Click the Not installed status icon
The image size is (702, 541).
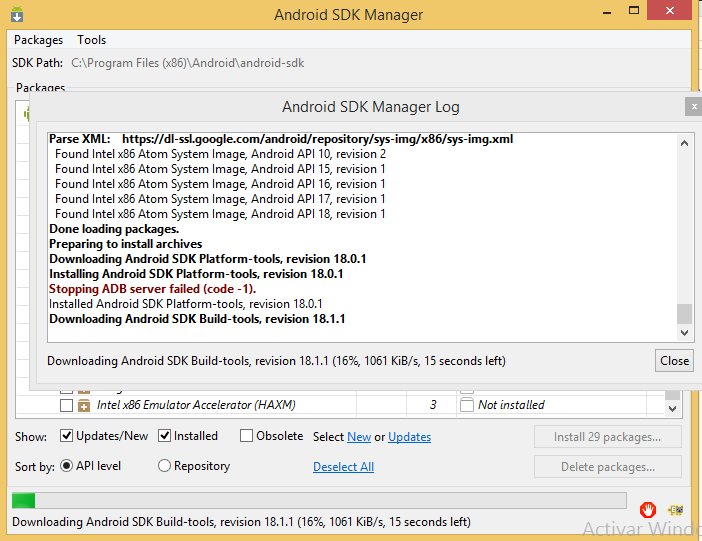pos(467,405)
